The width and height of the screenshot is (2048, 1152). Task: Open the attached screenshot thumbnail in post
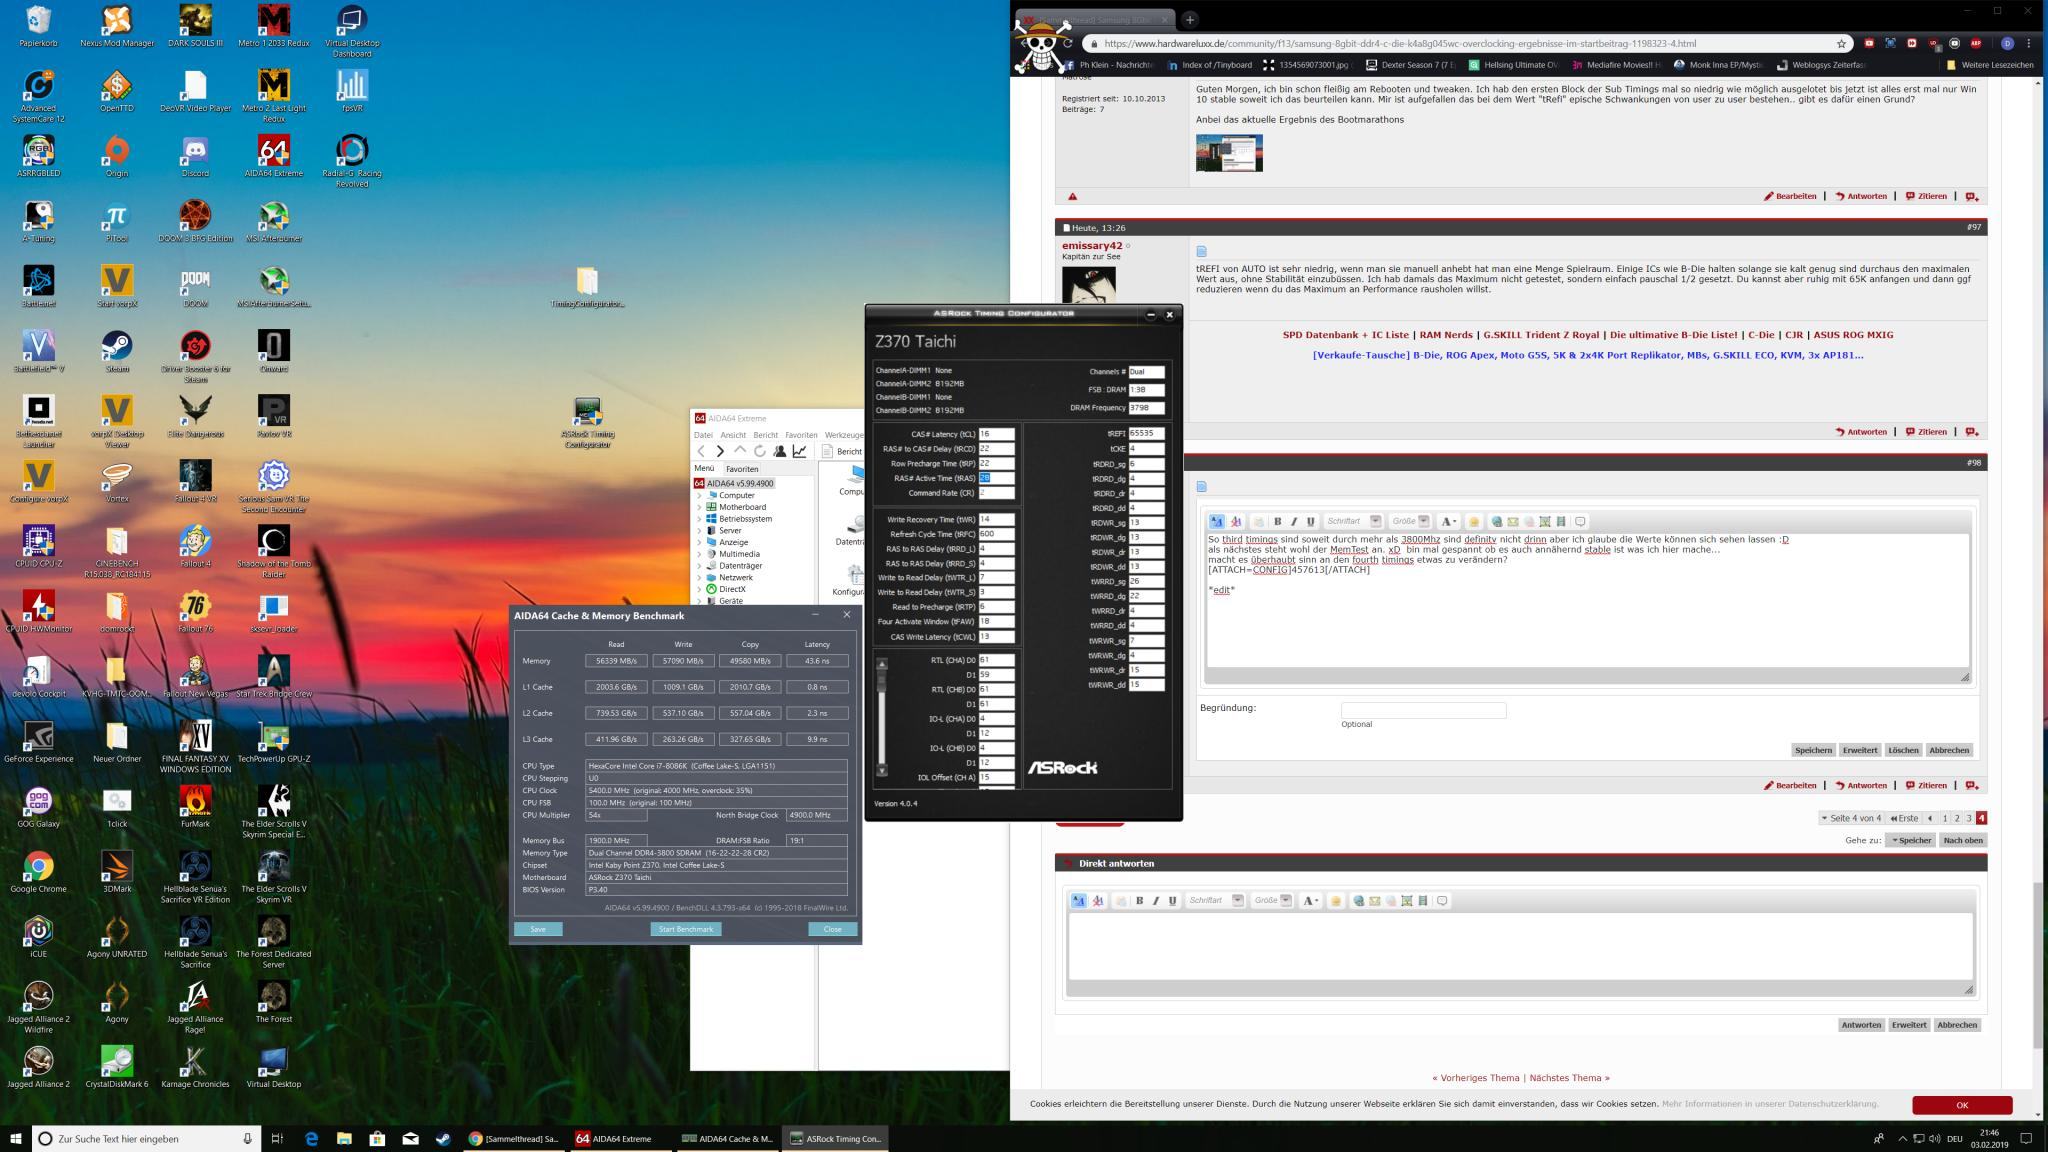(1229, 153)
